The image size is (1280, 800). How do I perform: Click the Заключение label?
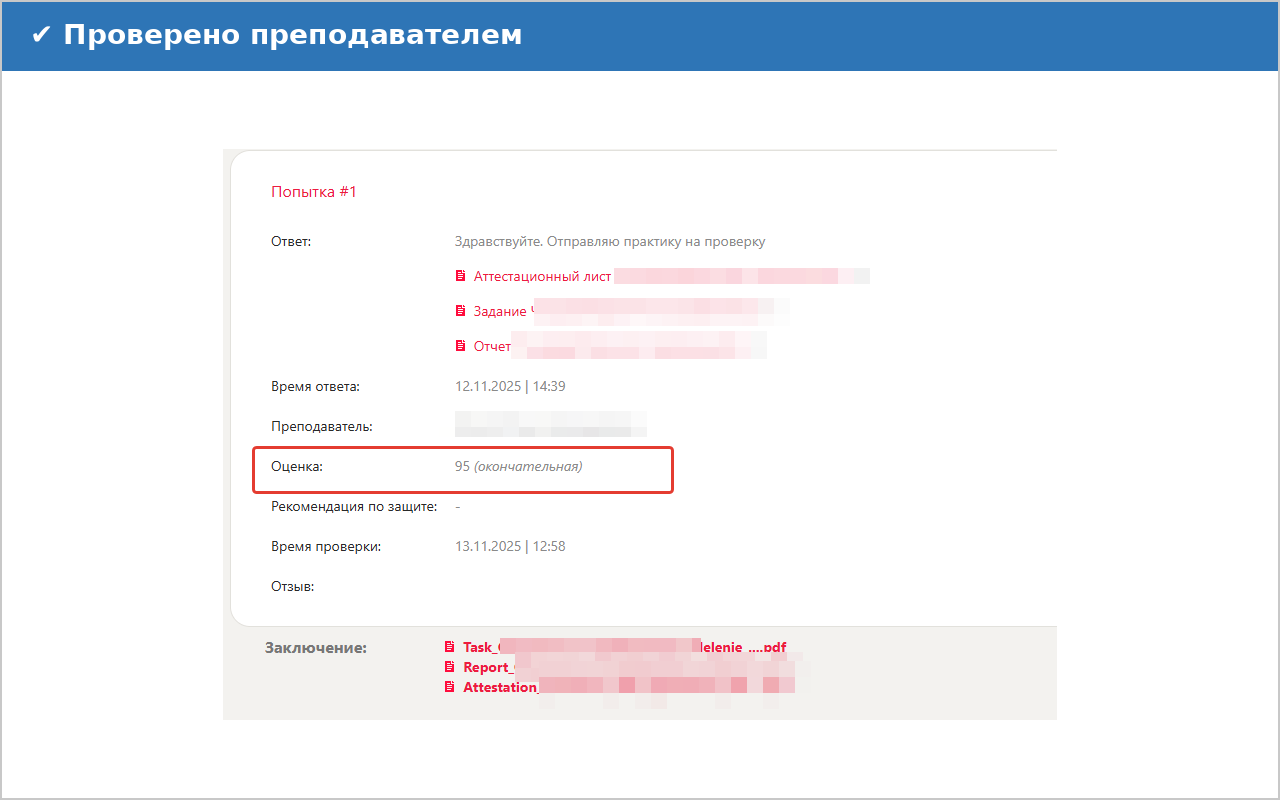pos(315,648)
